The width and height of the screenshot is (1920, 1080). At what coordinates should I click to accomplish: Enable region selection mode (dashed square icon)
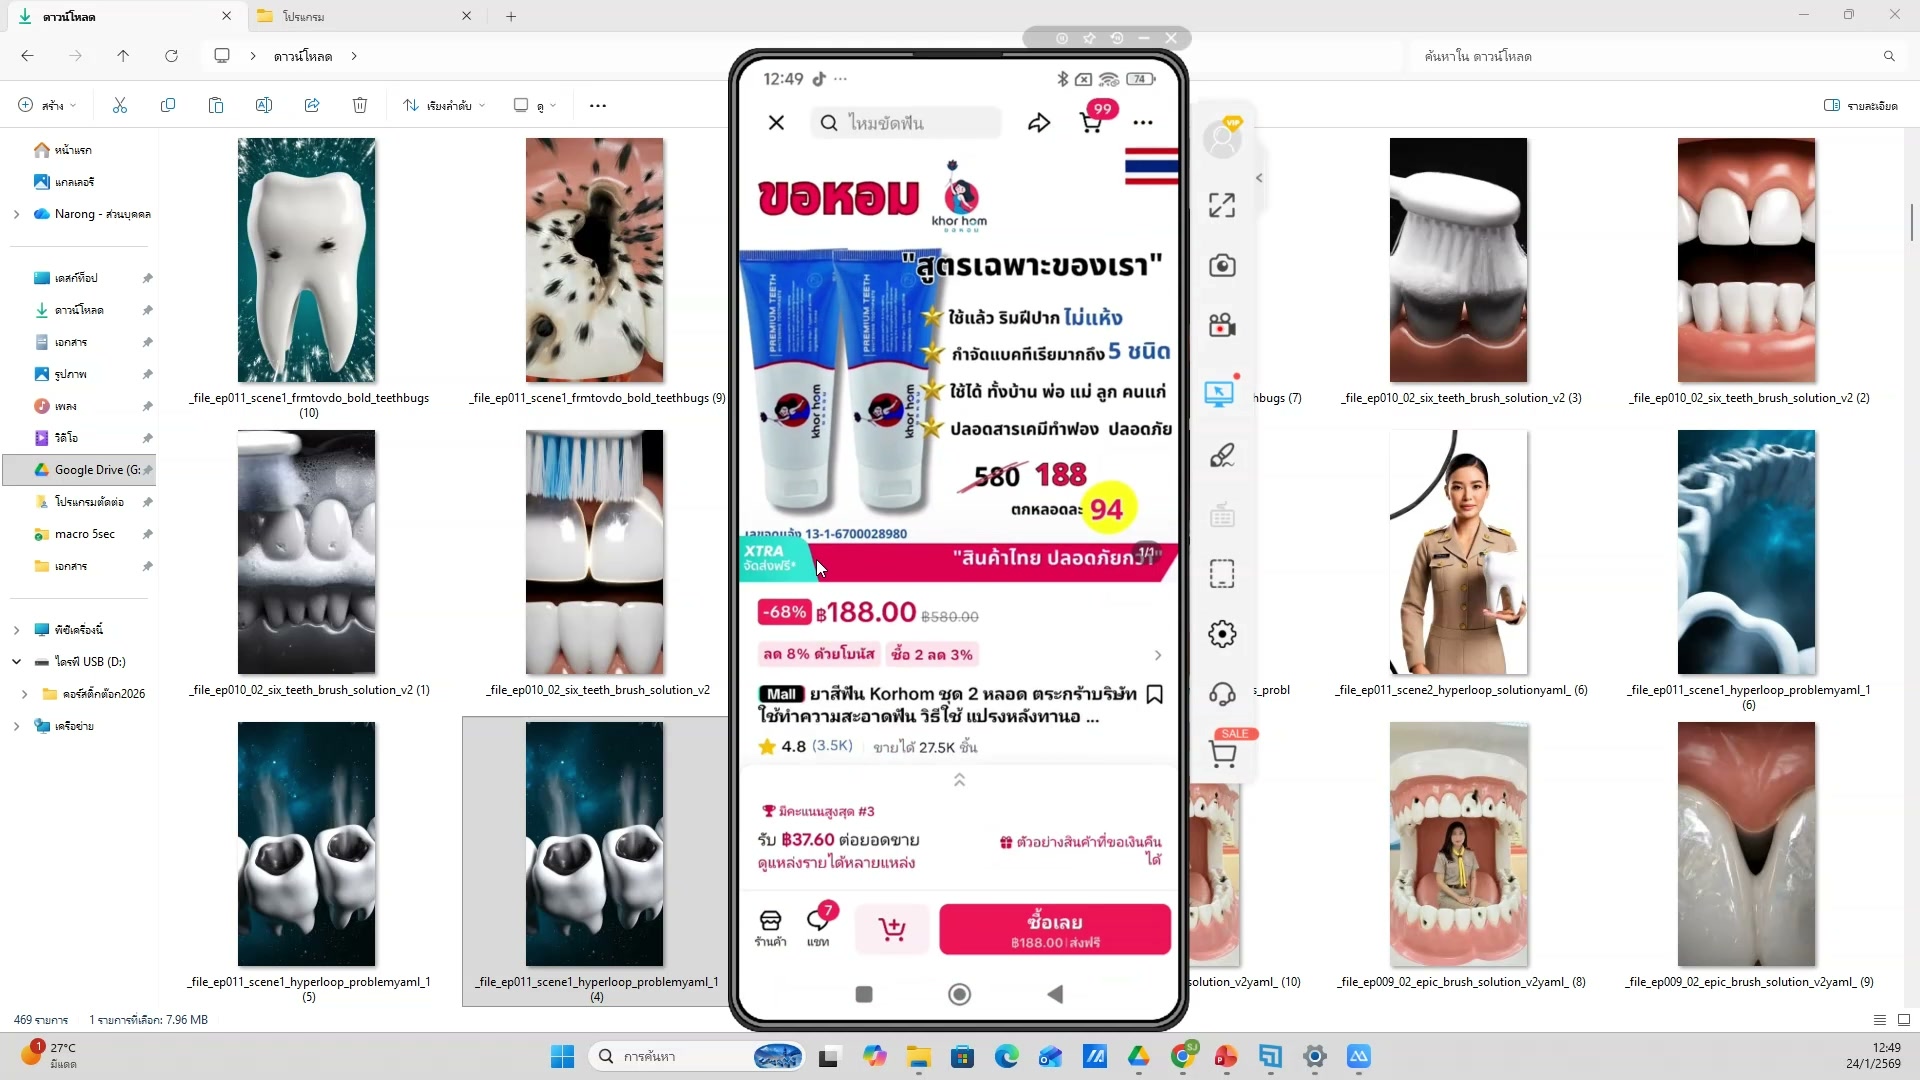pyautogui.click(x=1221, y=573)
